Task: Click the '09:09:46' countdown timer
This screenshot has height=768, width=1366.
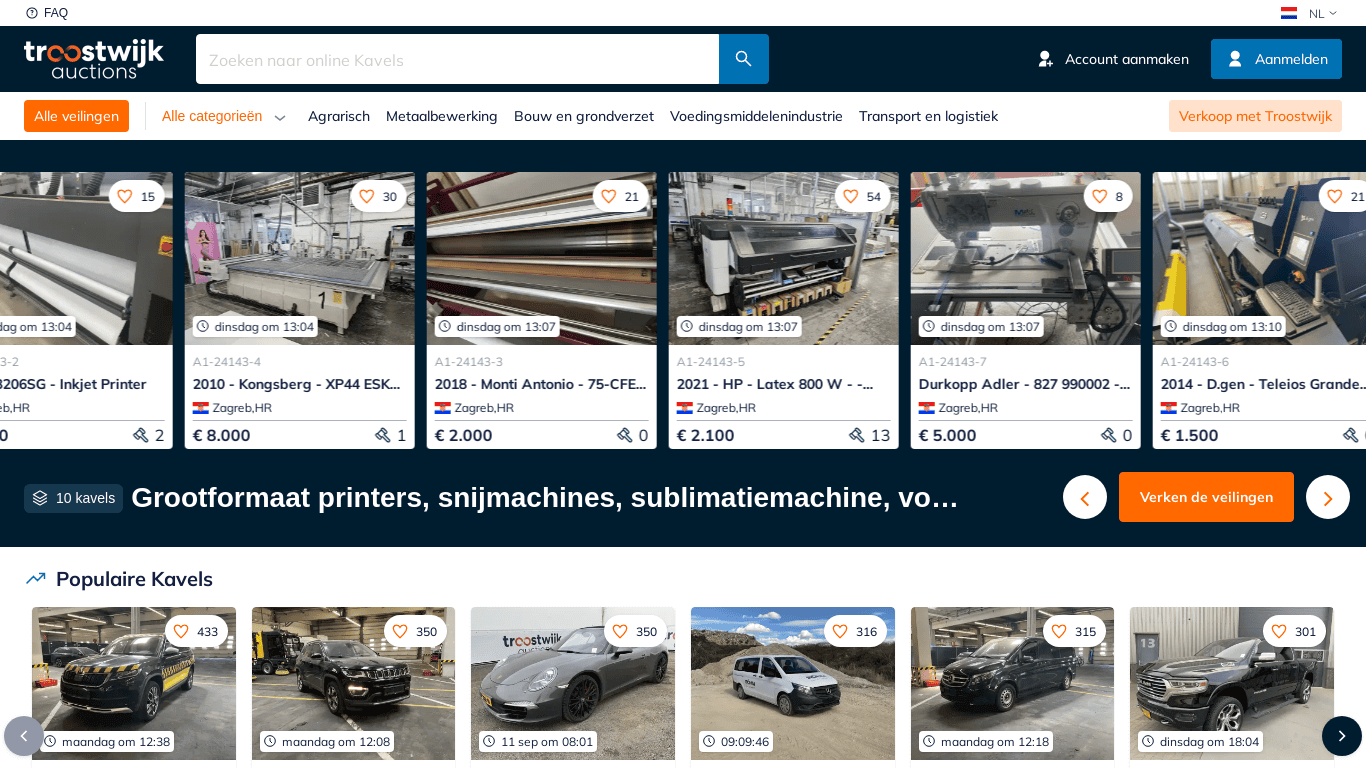Action: [736, 742]
